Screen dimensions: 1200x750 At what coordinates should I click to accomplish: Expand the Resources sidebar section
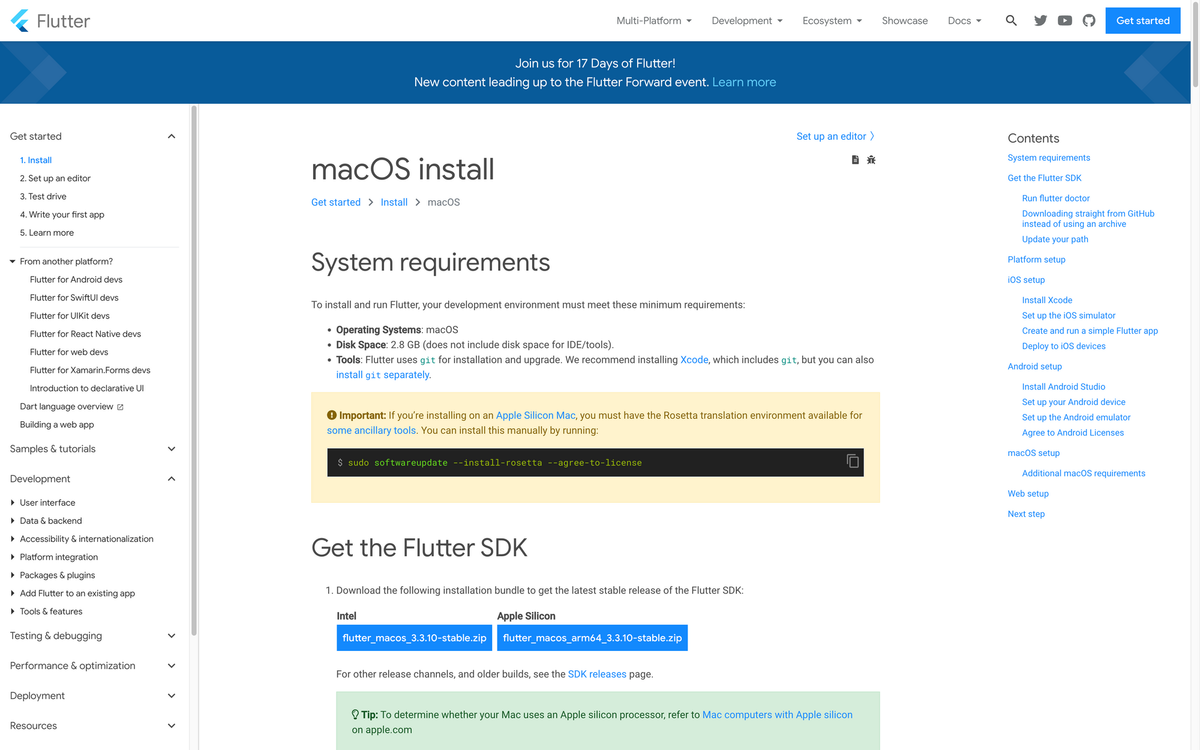(94, 726)
